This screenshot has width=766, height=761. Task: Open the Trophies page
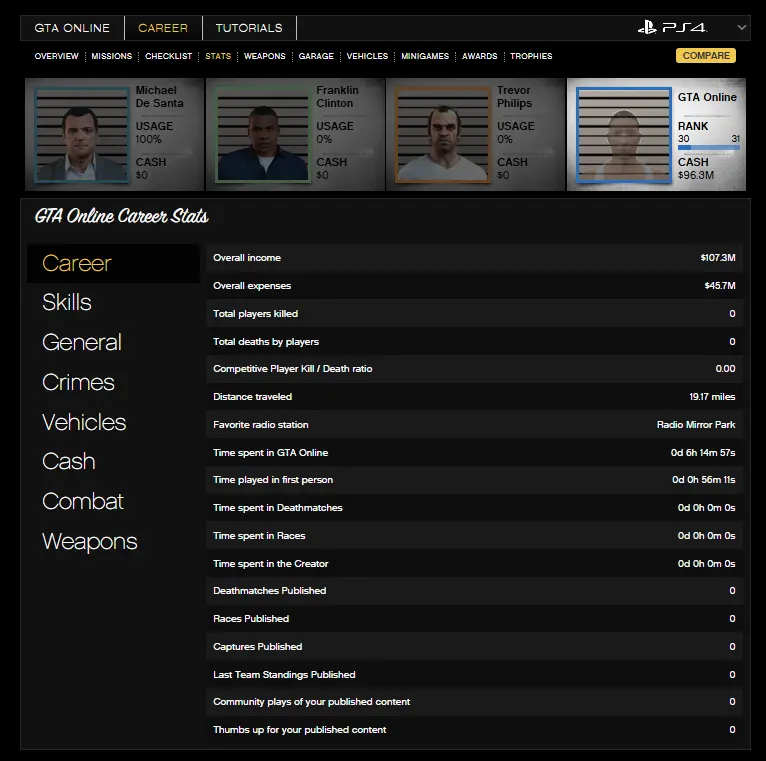[x=531, y=56]
